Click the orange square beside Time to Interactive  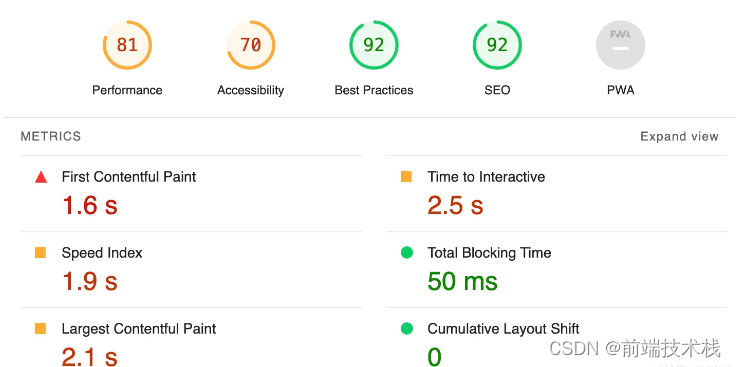(406, 176)
